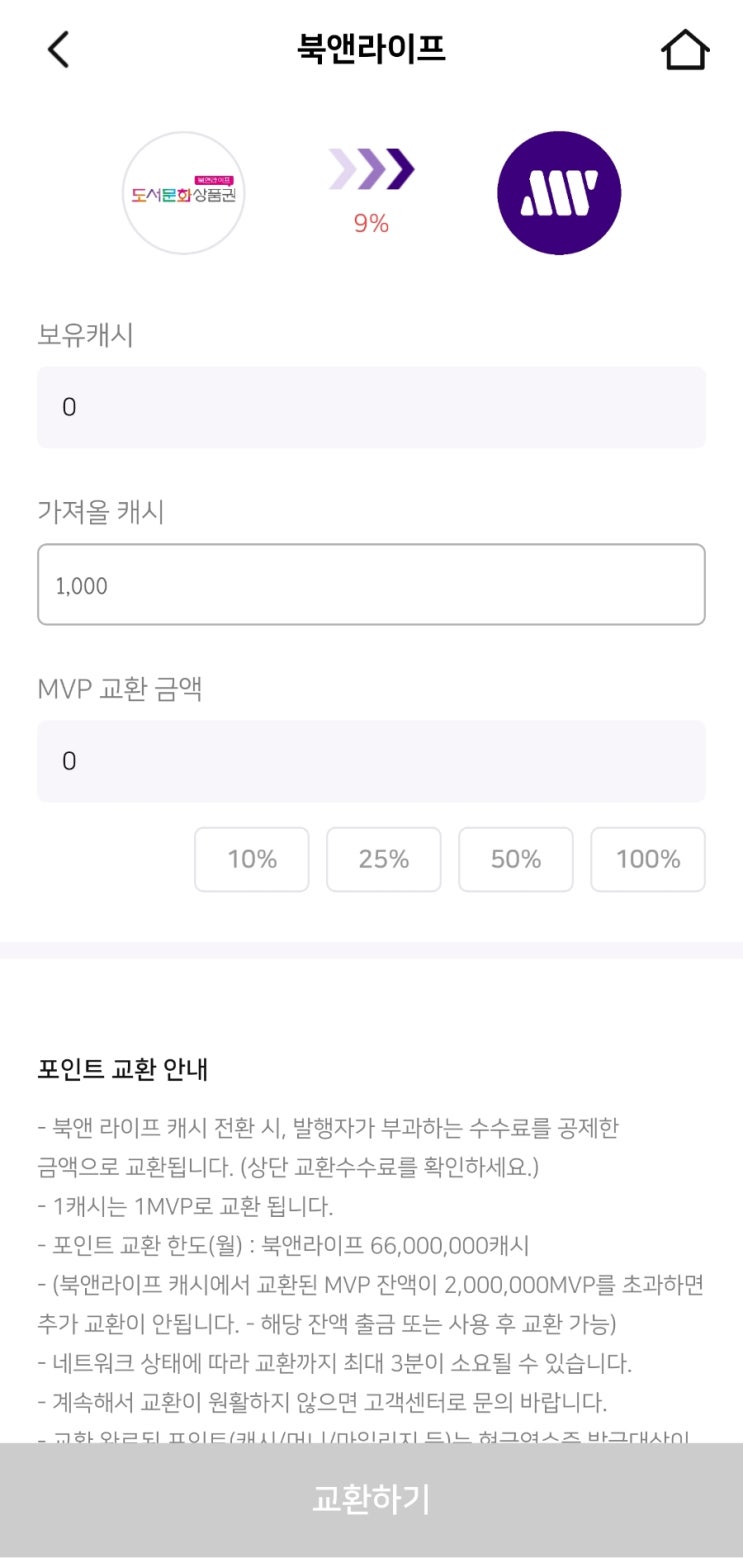The width and height of the screenshot is (743, 1558).
Task: Click the 보유캐시 balance field
Action: pos(371,407)
